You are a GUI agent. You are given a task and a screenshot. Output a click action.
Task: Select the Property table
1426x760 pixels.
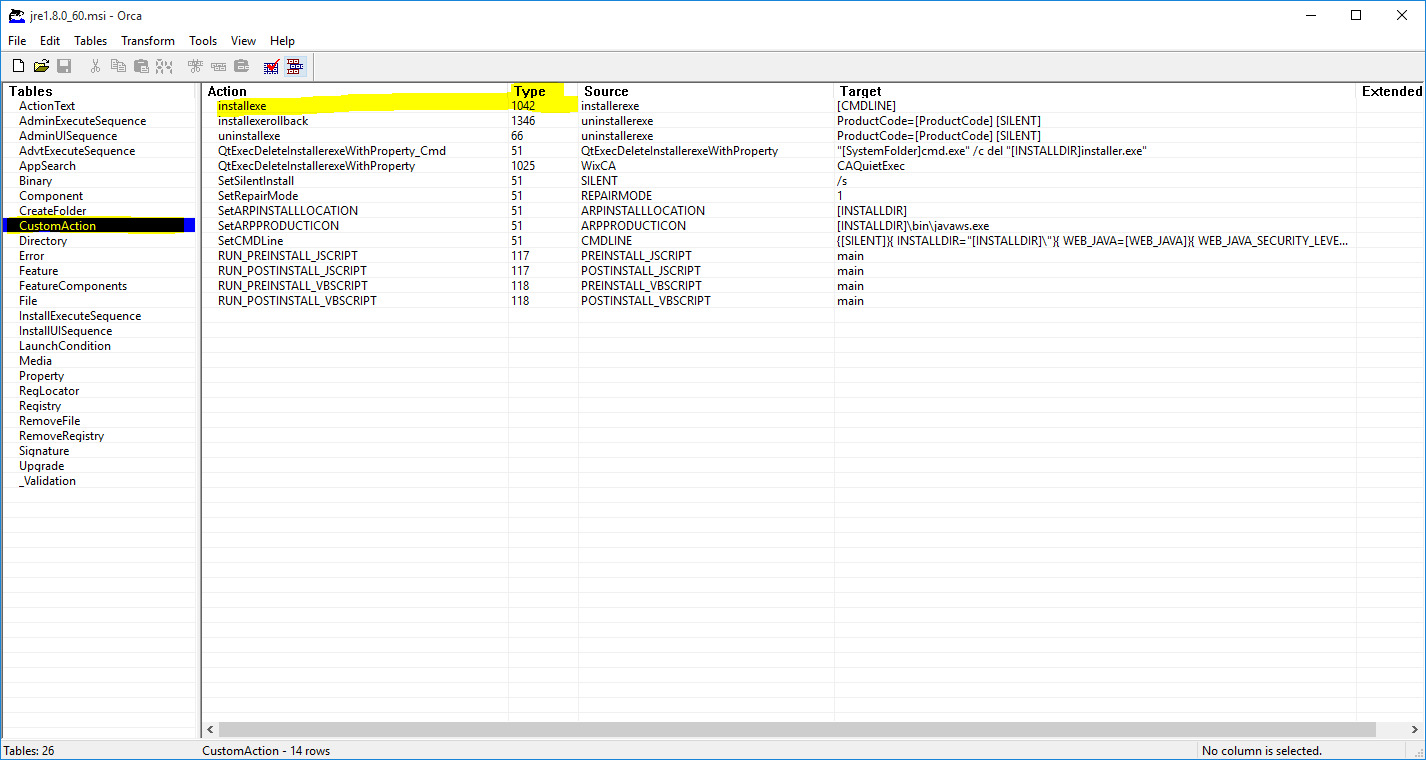pyautogui.click(x=41, y=376)
